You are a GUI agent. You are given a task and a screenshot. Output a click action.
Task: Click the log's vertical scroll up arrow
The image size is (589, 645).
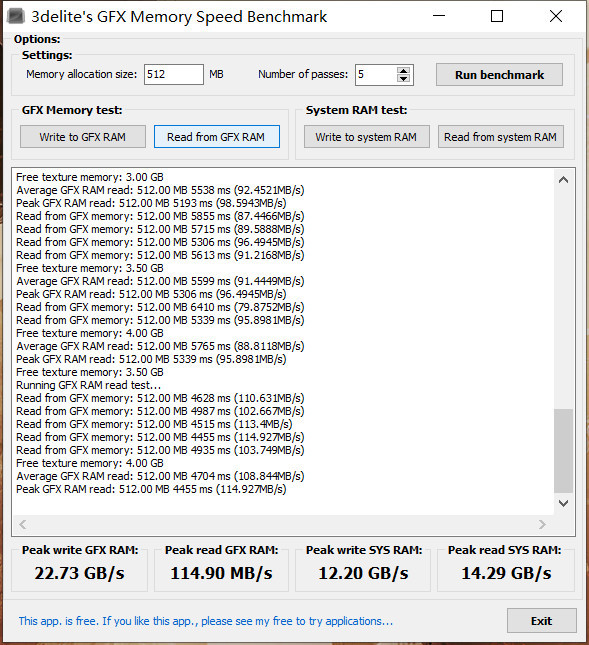pyautogui.click(x=563, y=180)
